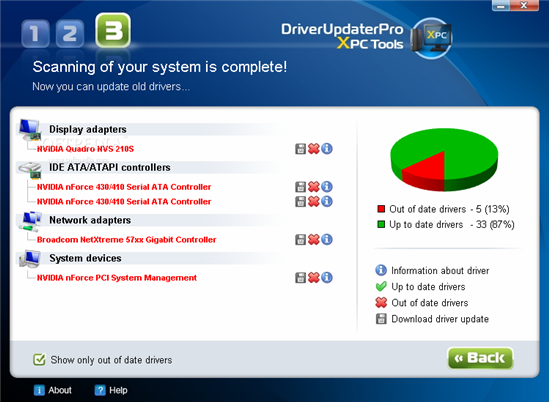Download driver update for NVIDIA Quadro NVS 210S
The image size is (549, 402).
point(300,149)
